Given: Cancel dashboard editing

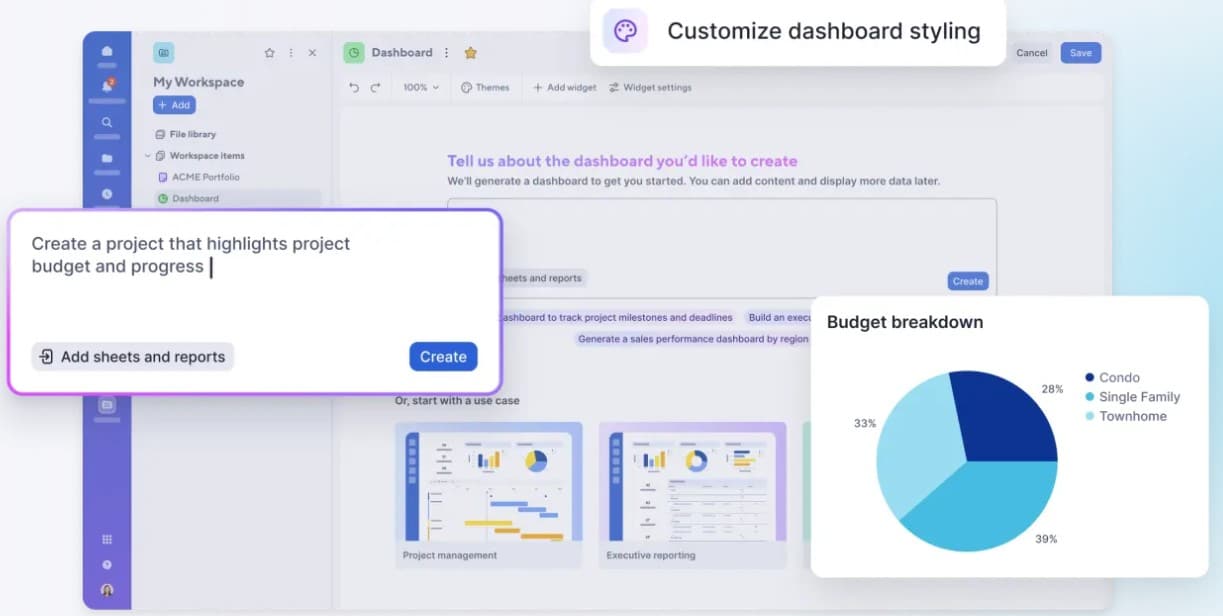Looking at the screenshot, I should coord(1032,53).
